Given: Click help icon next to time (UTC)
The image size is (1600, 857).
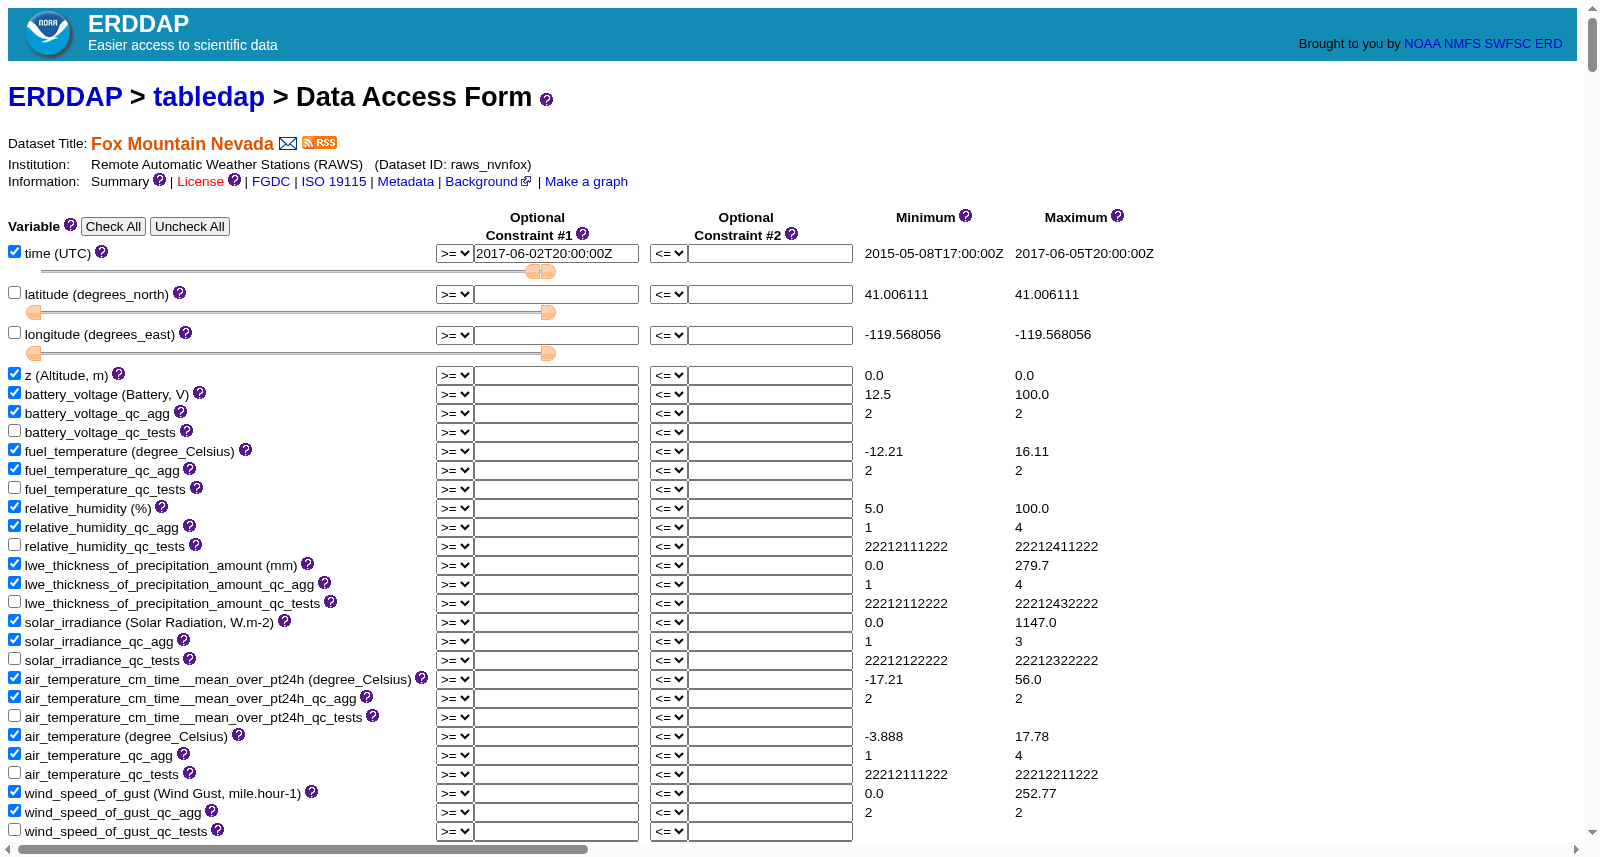Looking at the screenshot, I should [x=101, y=252].
